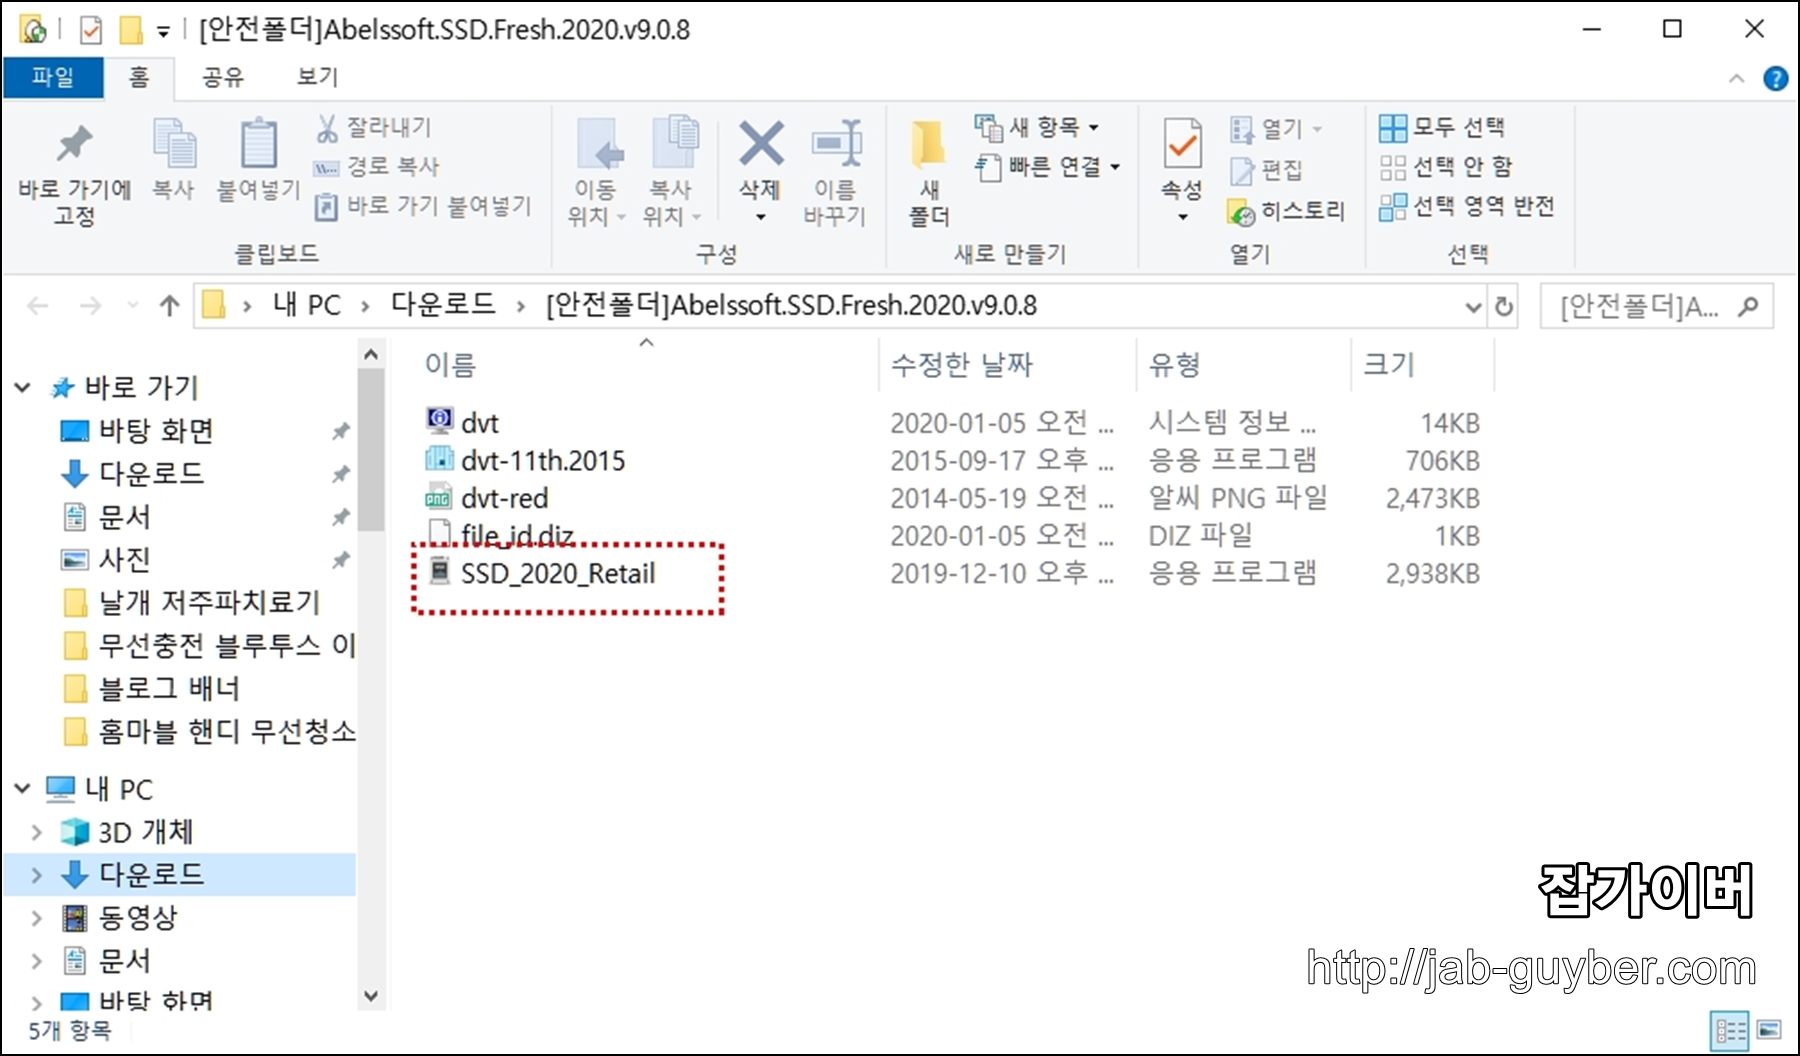Refresh the current folder view
This screenshot has width=1800, height=1056.
[1503, 307]
